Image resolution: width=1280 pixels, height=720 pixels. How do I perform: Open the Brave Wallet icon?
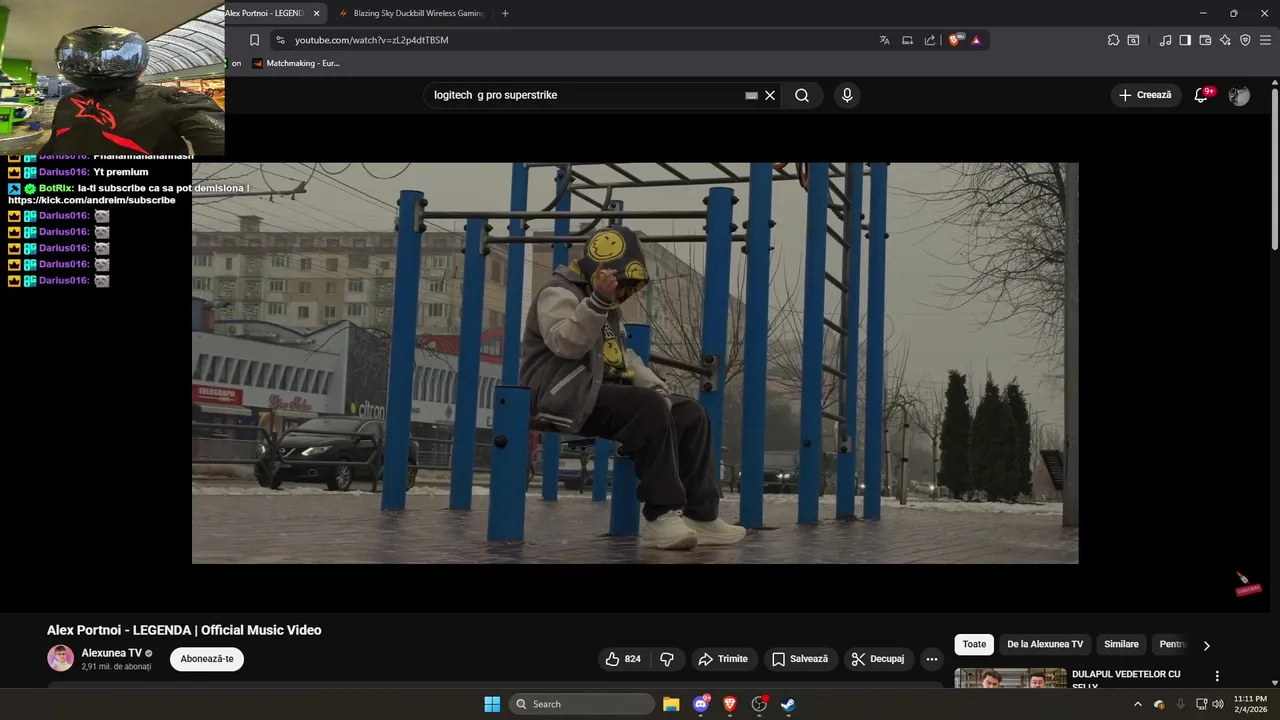click(x=1205, y=40)
